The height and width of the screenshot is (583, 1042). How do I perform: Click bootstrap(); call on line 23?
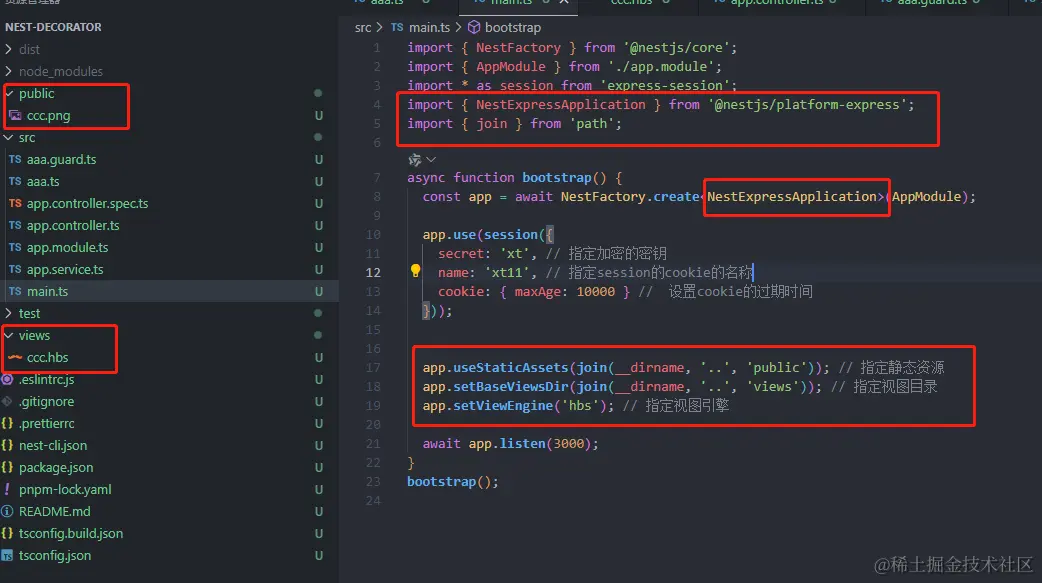(453, 481)
